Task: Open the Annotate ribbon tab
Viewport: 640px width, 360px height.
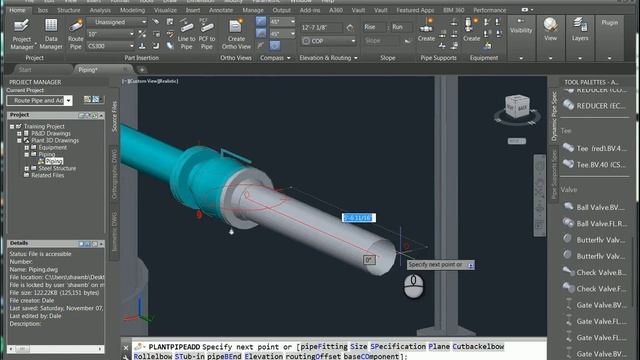Action: click(221, 10)
